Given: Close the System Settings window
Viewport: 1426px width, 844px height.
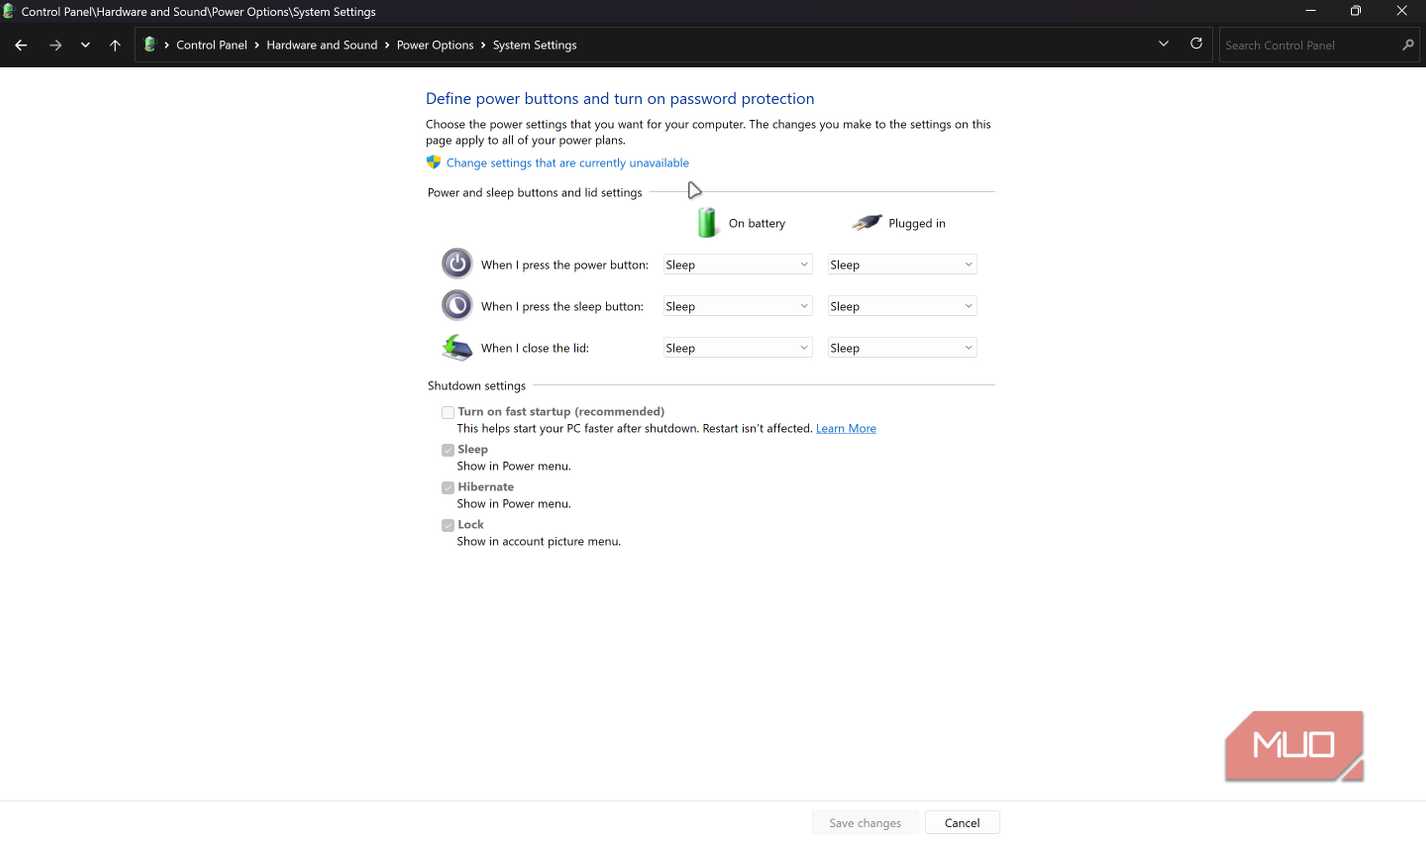Looking at the screenshot, I should click(x=1402, y=11).
